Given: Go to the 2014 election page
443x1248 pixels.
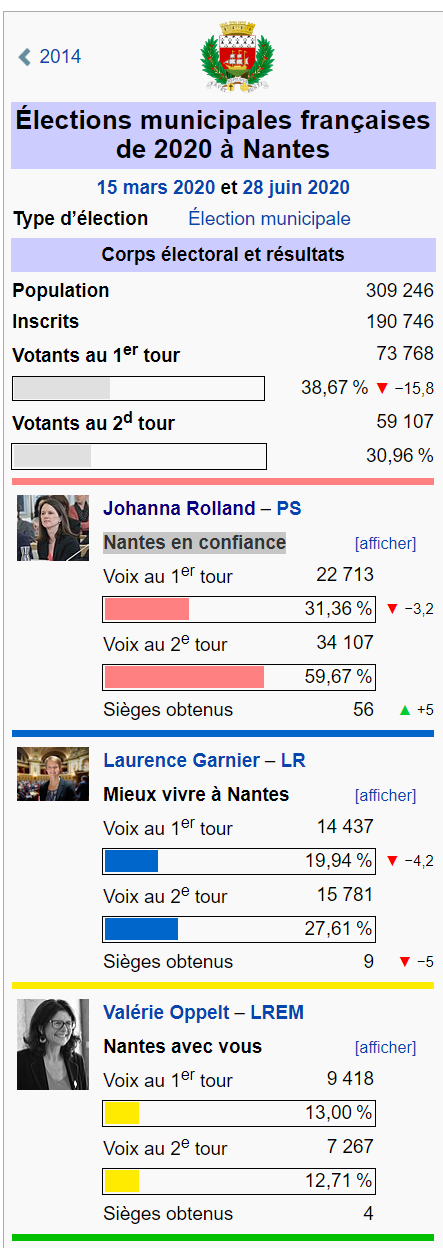Looking at the screenshot, I should [60, 57].
